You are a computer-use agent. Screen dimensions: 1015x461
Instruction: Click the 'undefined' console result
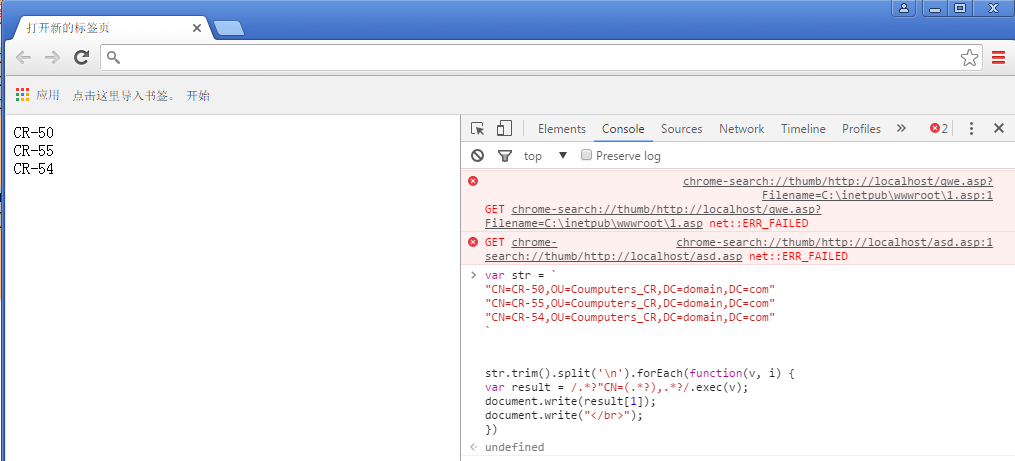[x=515, y=447]
